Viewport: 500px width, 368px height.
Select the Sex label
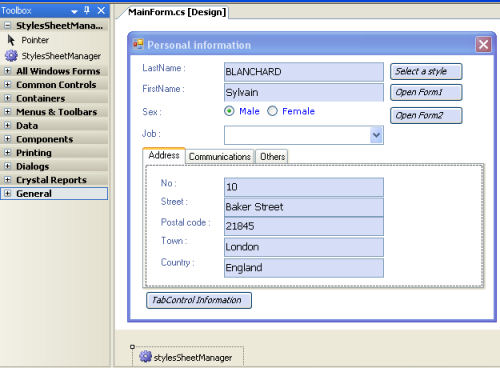point(152,112)
